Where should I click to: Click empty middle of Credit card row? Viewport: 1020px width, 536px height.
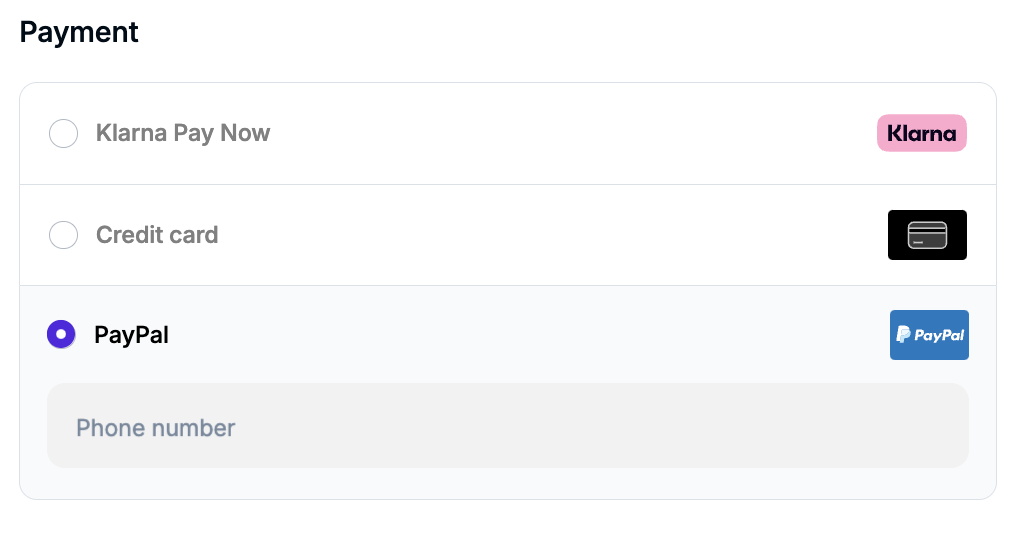pos(553,235)
